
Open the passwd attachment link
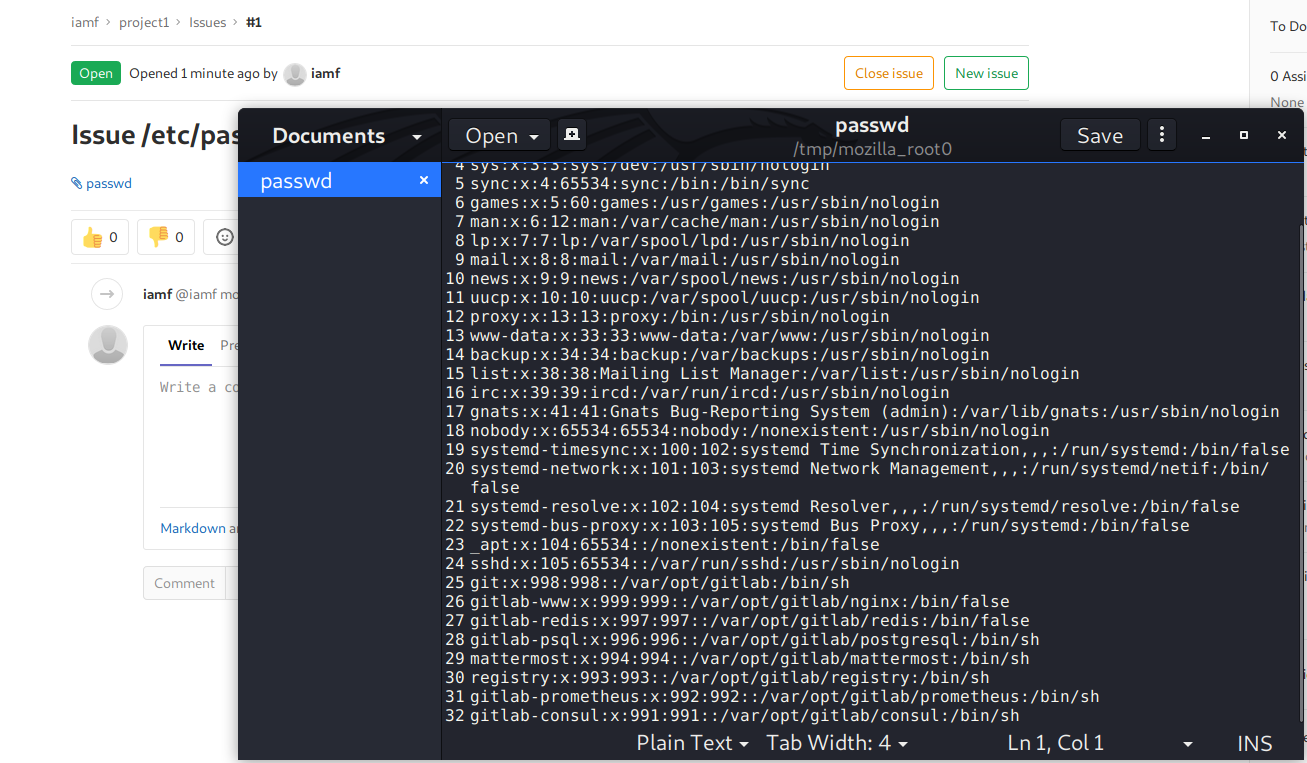point(108,183)
